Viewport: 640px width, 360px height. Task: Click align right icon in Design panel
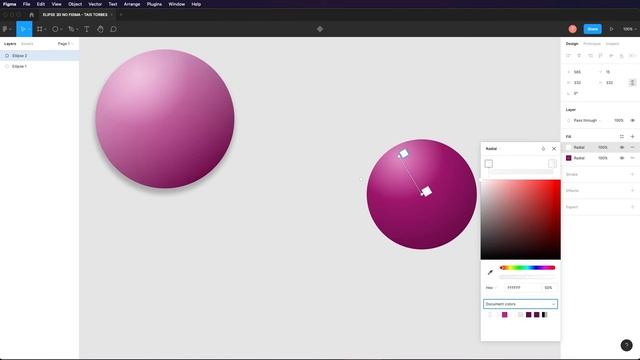[590, 56]
